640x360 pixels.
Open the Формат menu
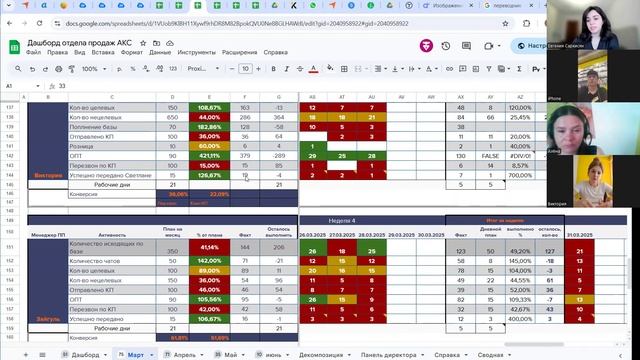click(x=132, y=52)
